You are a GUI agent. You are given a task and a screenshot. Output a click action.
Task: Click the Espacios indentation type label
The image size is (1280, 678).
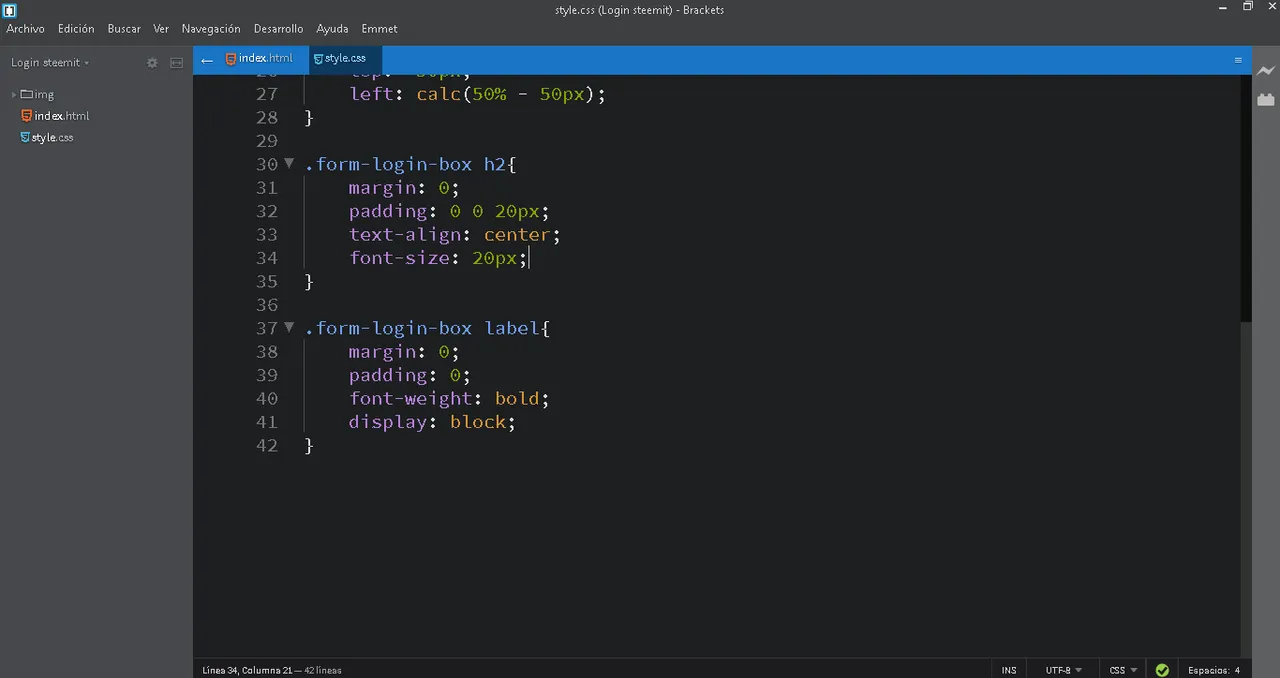1209,670
